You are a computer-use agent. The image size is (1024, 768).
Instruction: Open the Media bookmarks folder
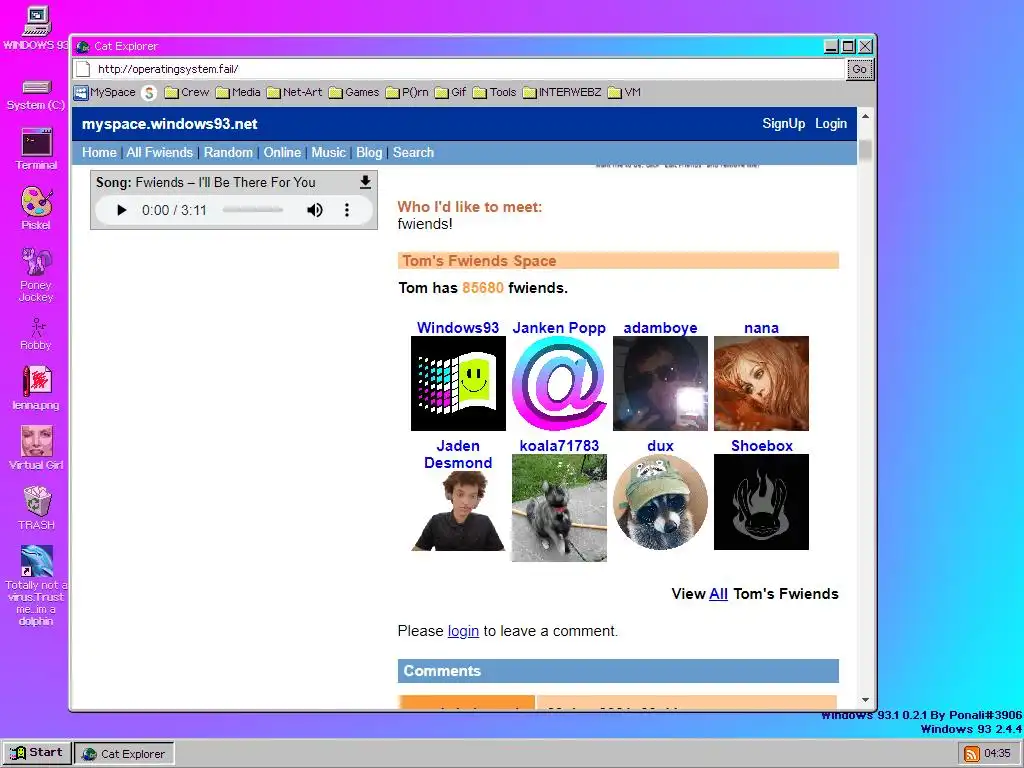(238, 93)
